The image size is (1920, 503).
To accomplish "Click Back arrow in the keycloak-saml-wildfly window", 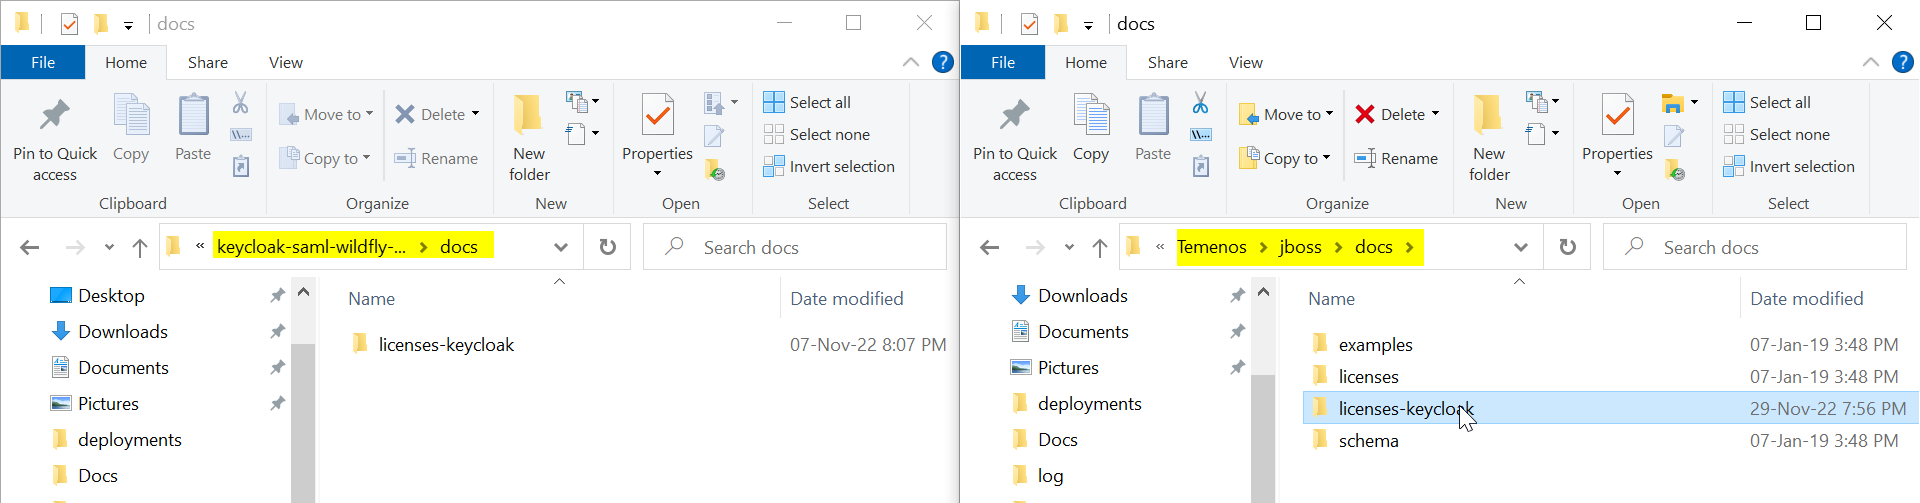I will [x=30, y=247].
